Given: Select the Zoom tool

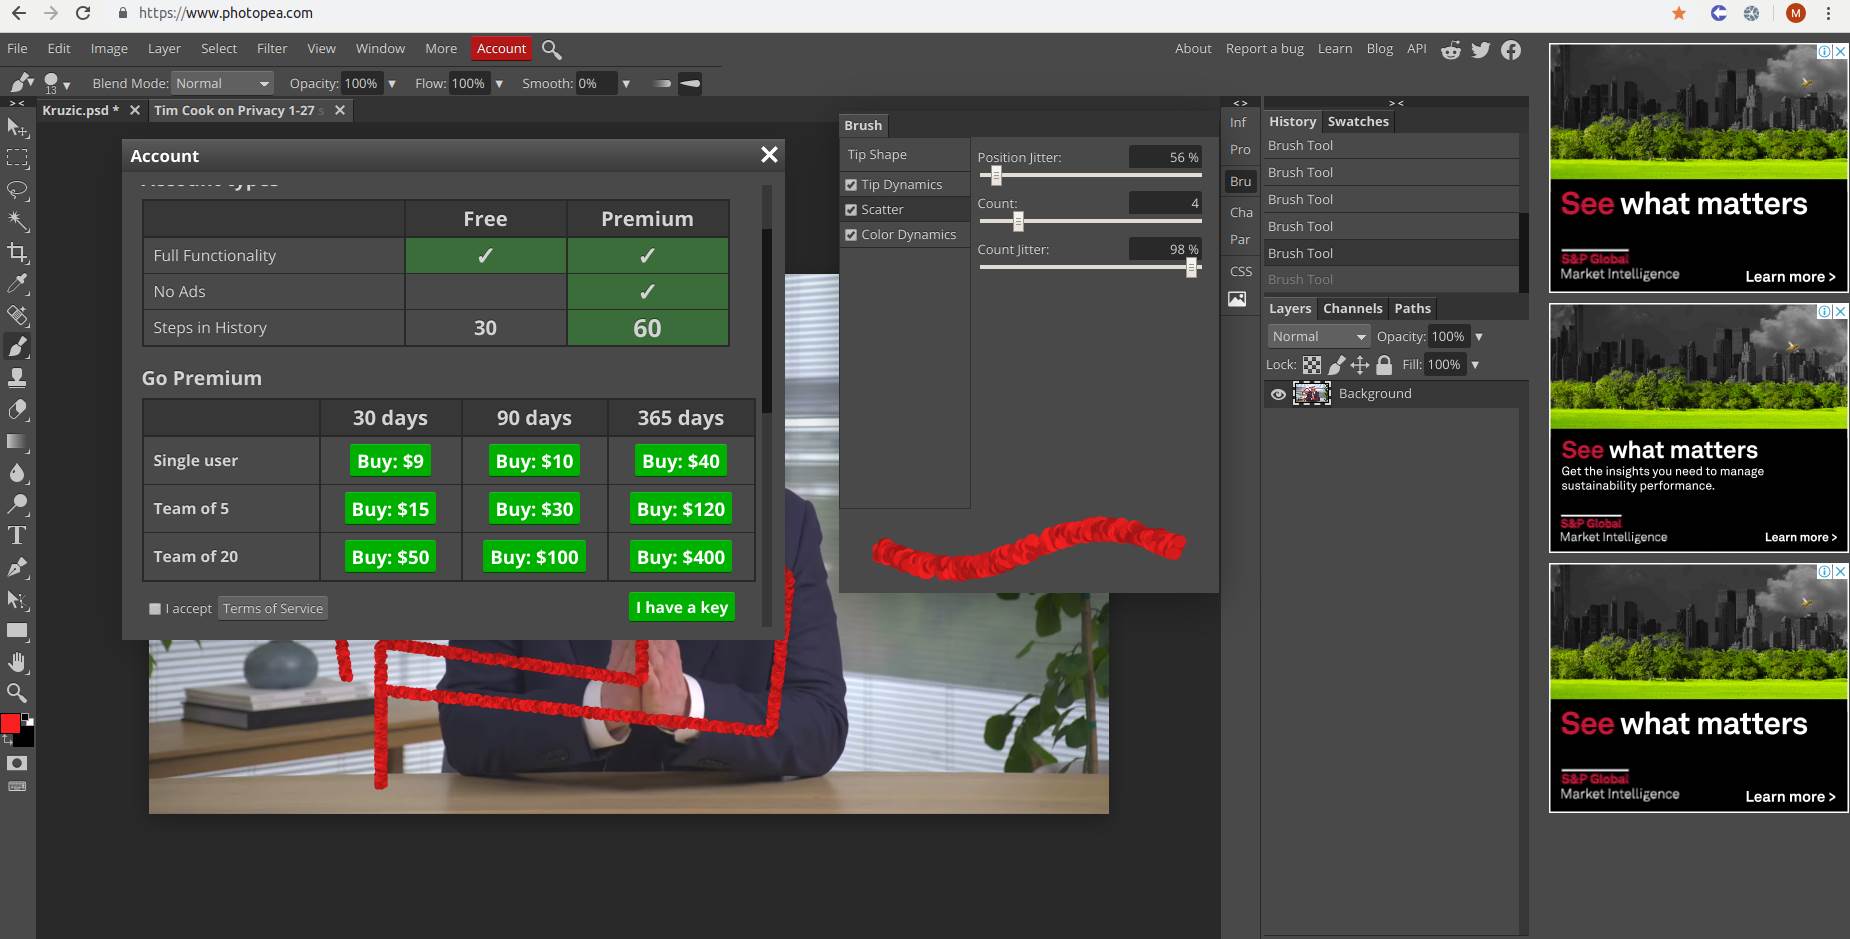Looking at the screenshot, I should pyautogui.click(x=17, y=693).
